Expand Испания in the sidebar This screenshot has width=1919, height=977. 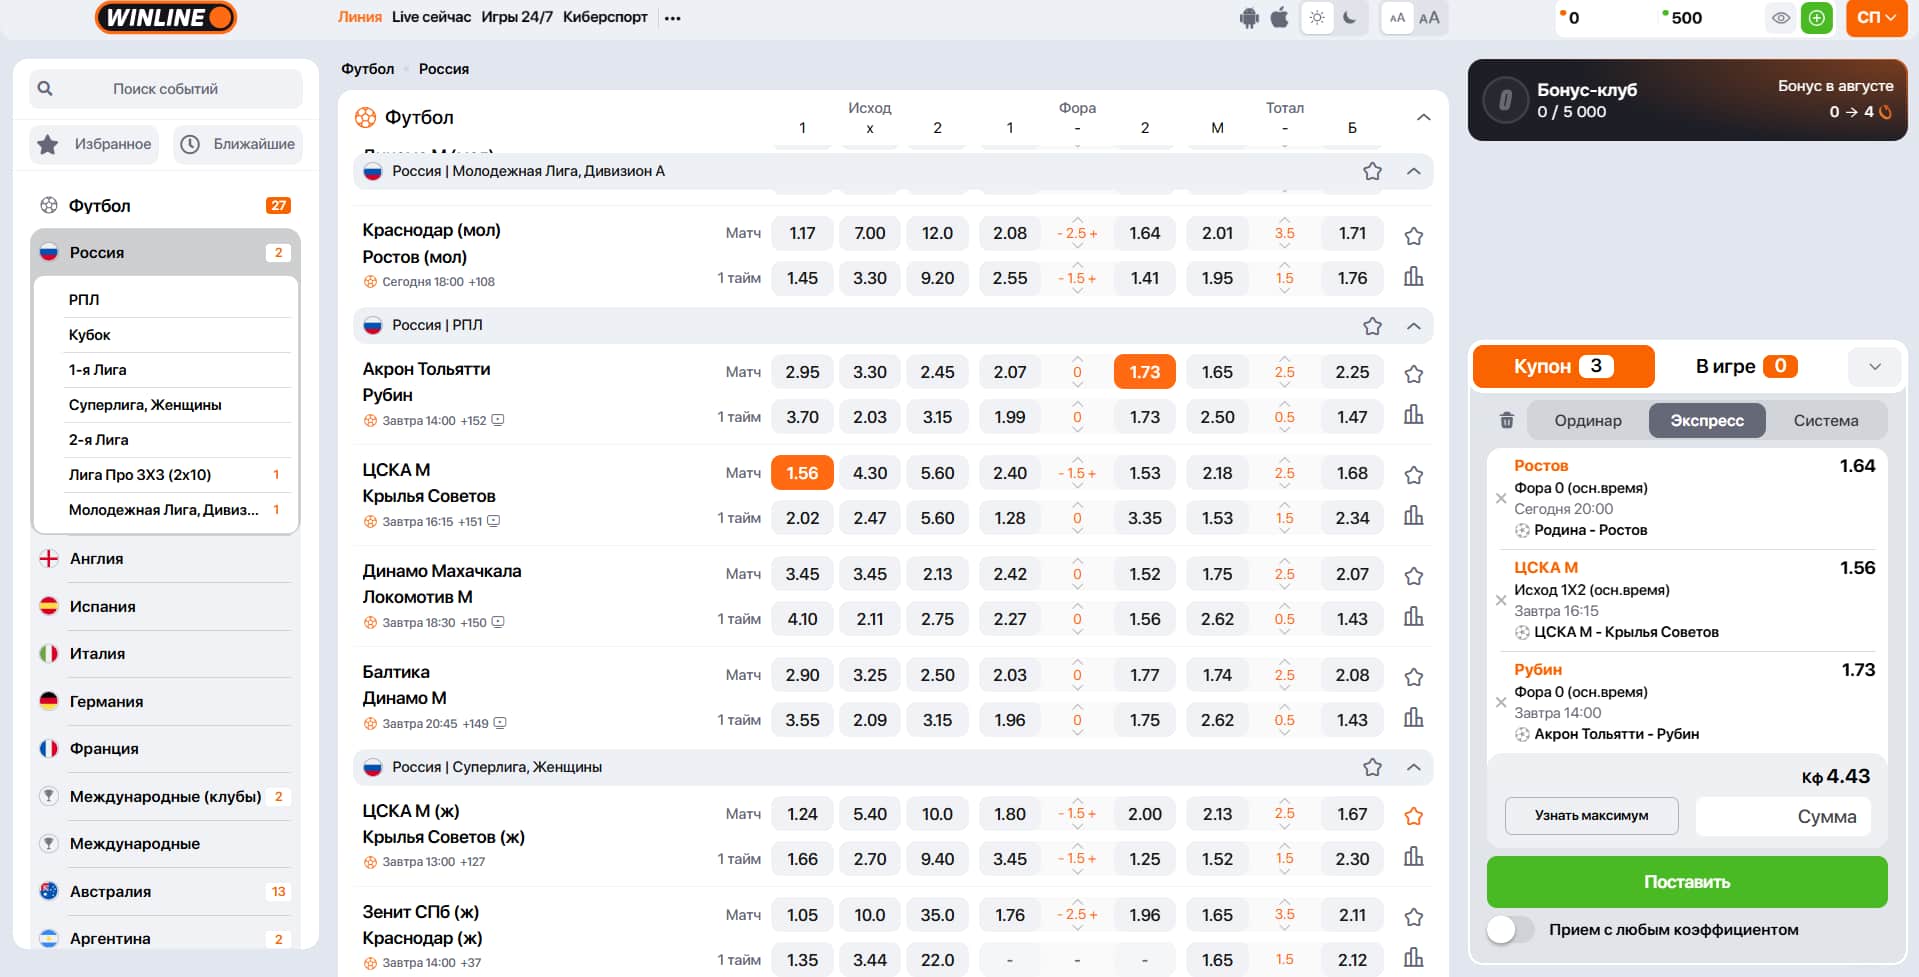pos(165,606)
